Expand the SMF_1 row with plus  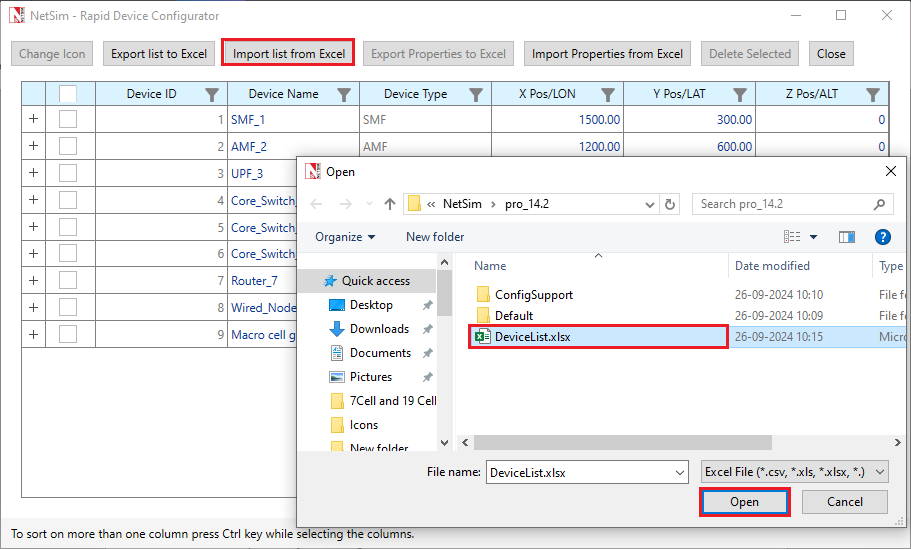click(34, 119)
